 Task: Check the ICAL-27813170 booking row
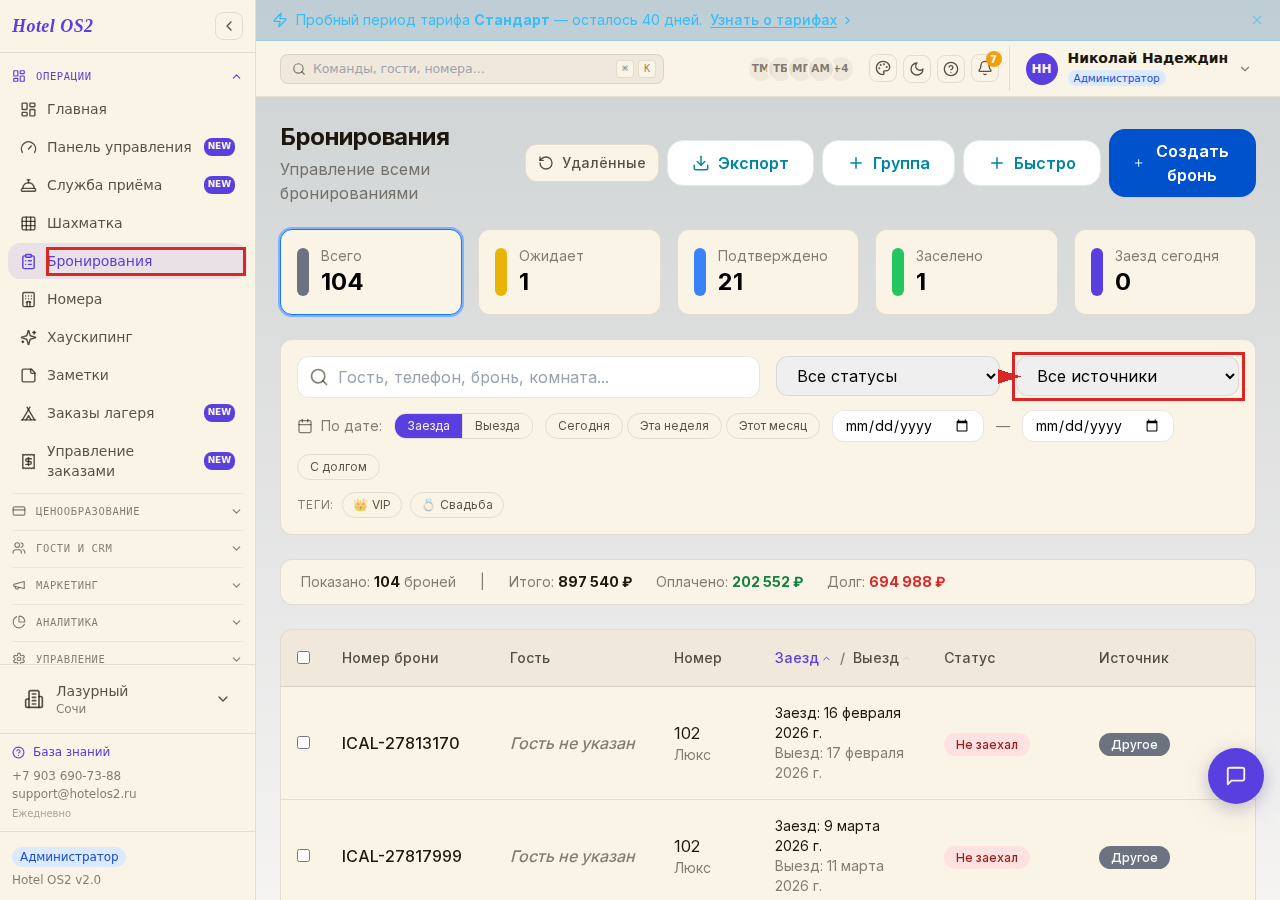point(304,743)
